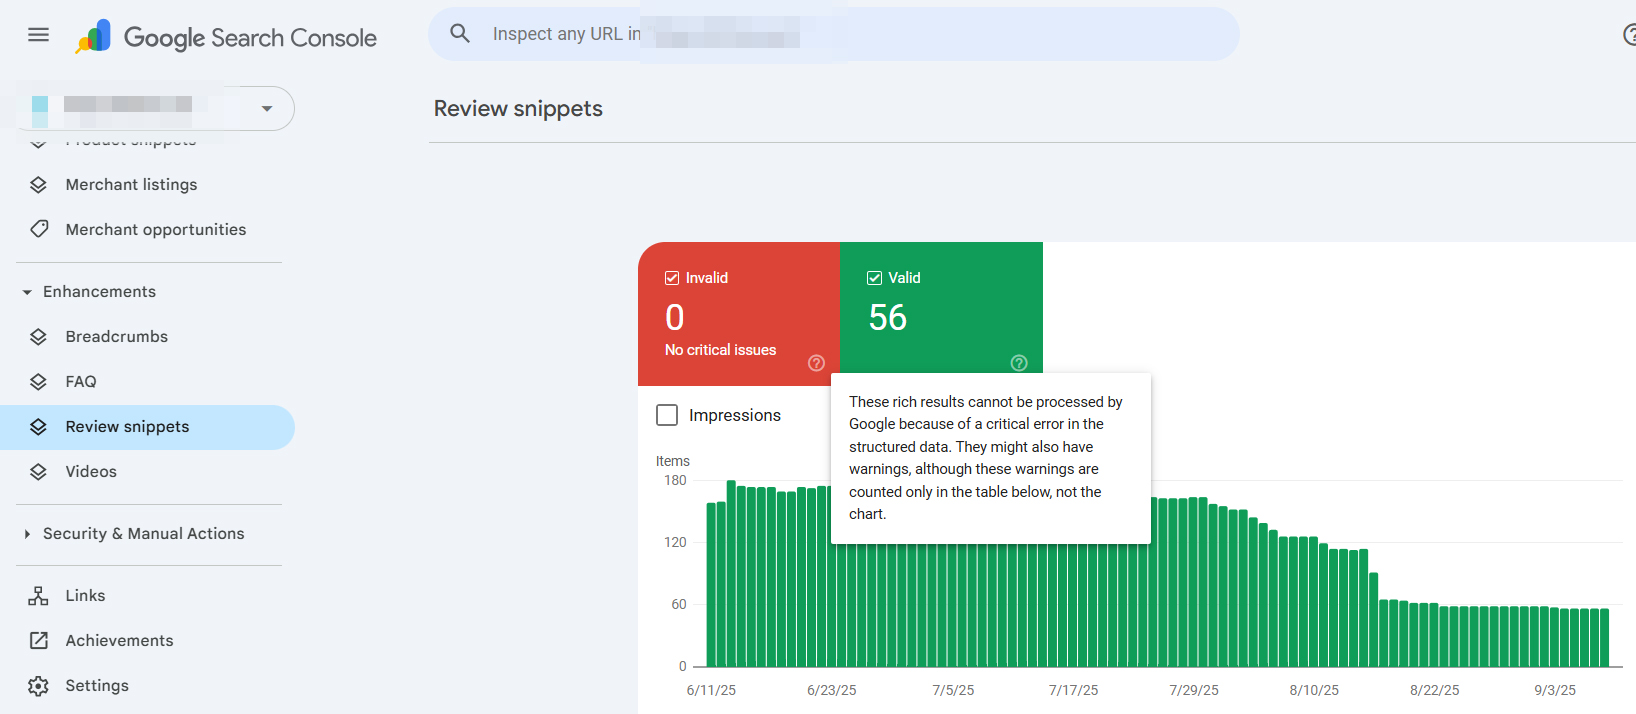Open Merchant listings page
1636x714 pixels.
[131, 185]
